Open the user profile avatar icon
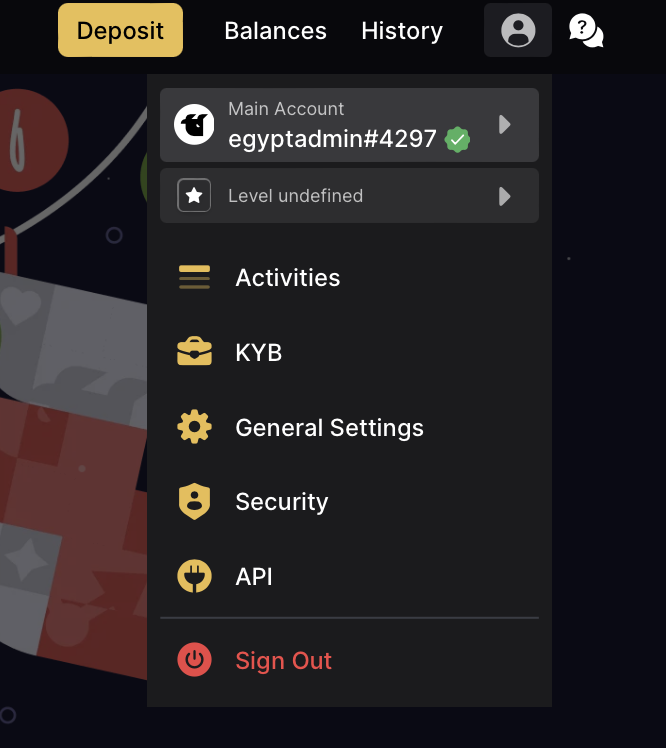Viewport: 666px width, 748px height. click(x=518, y=31)
